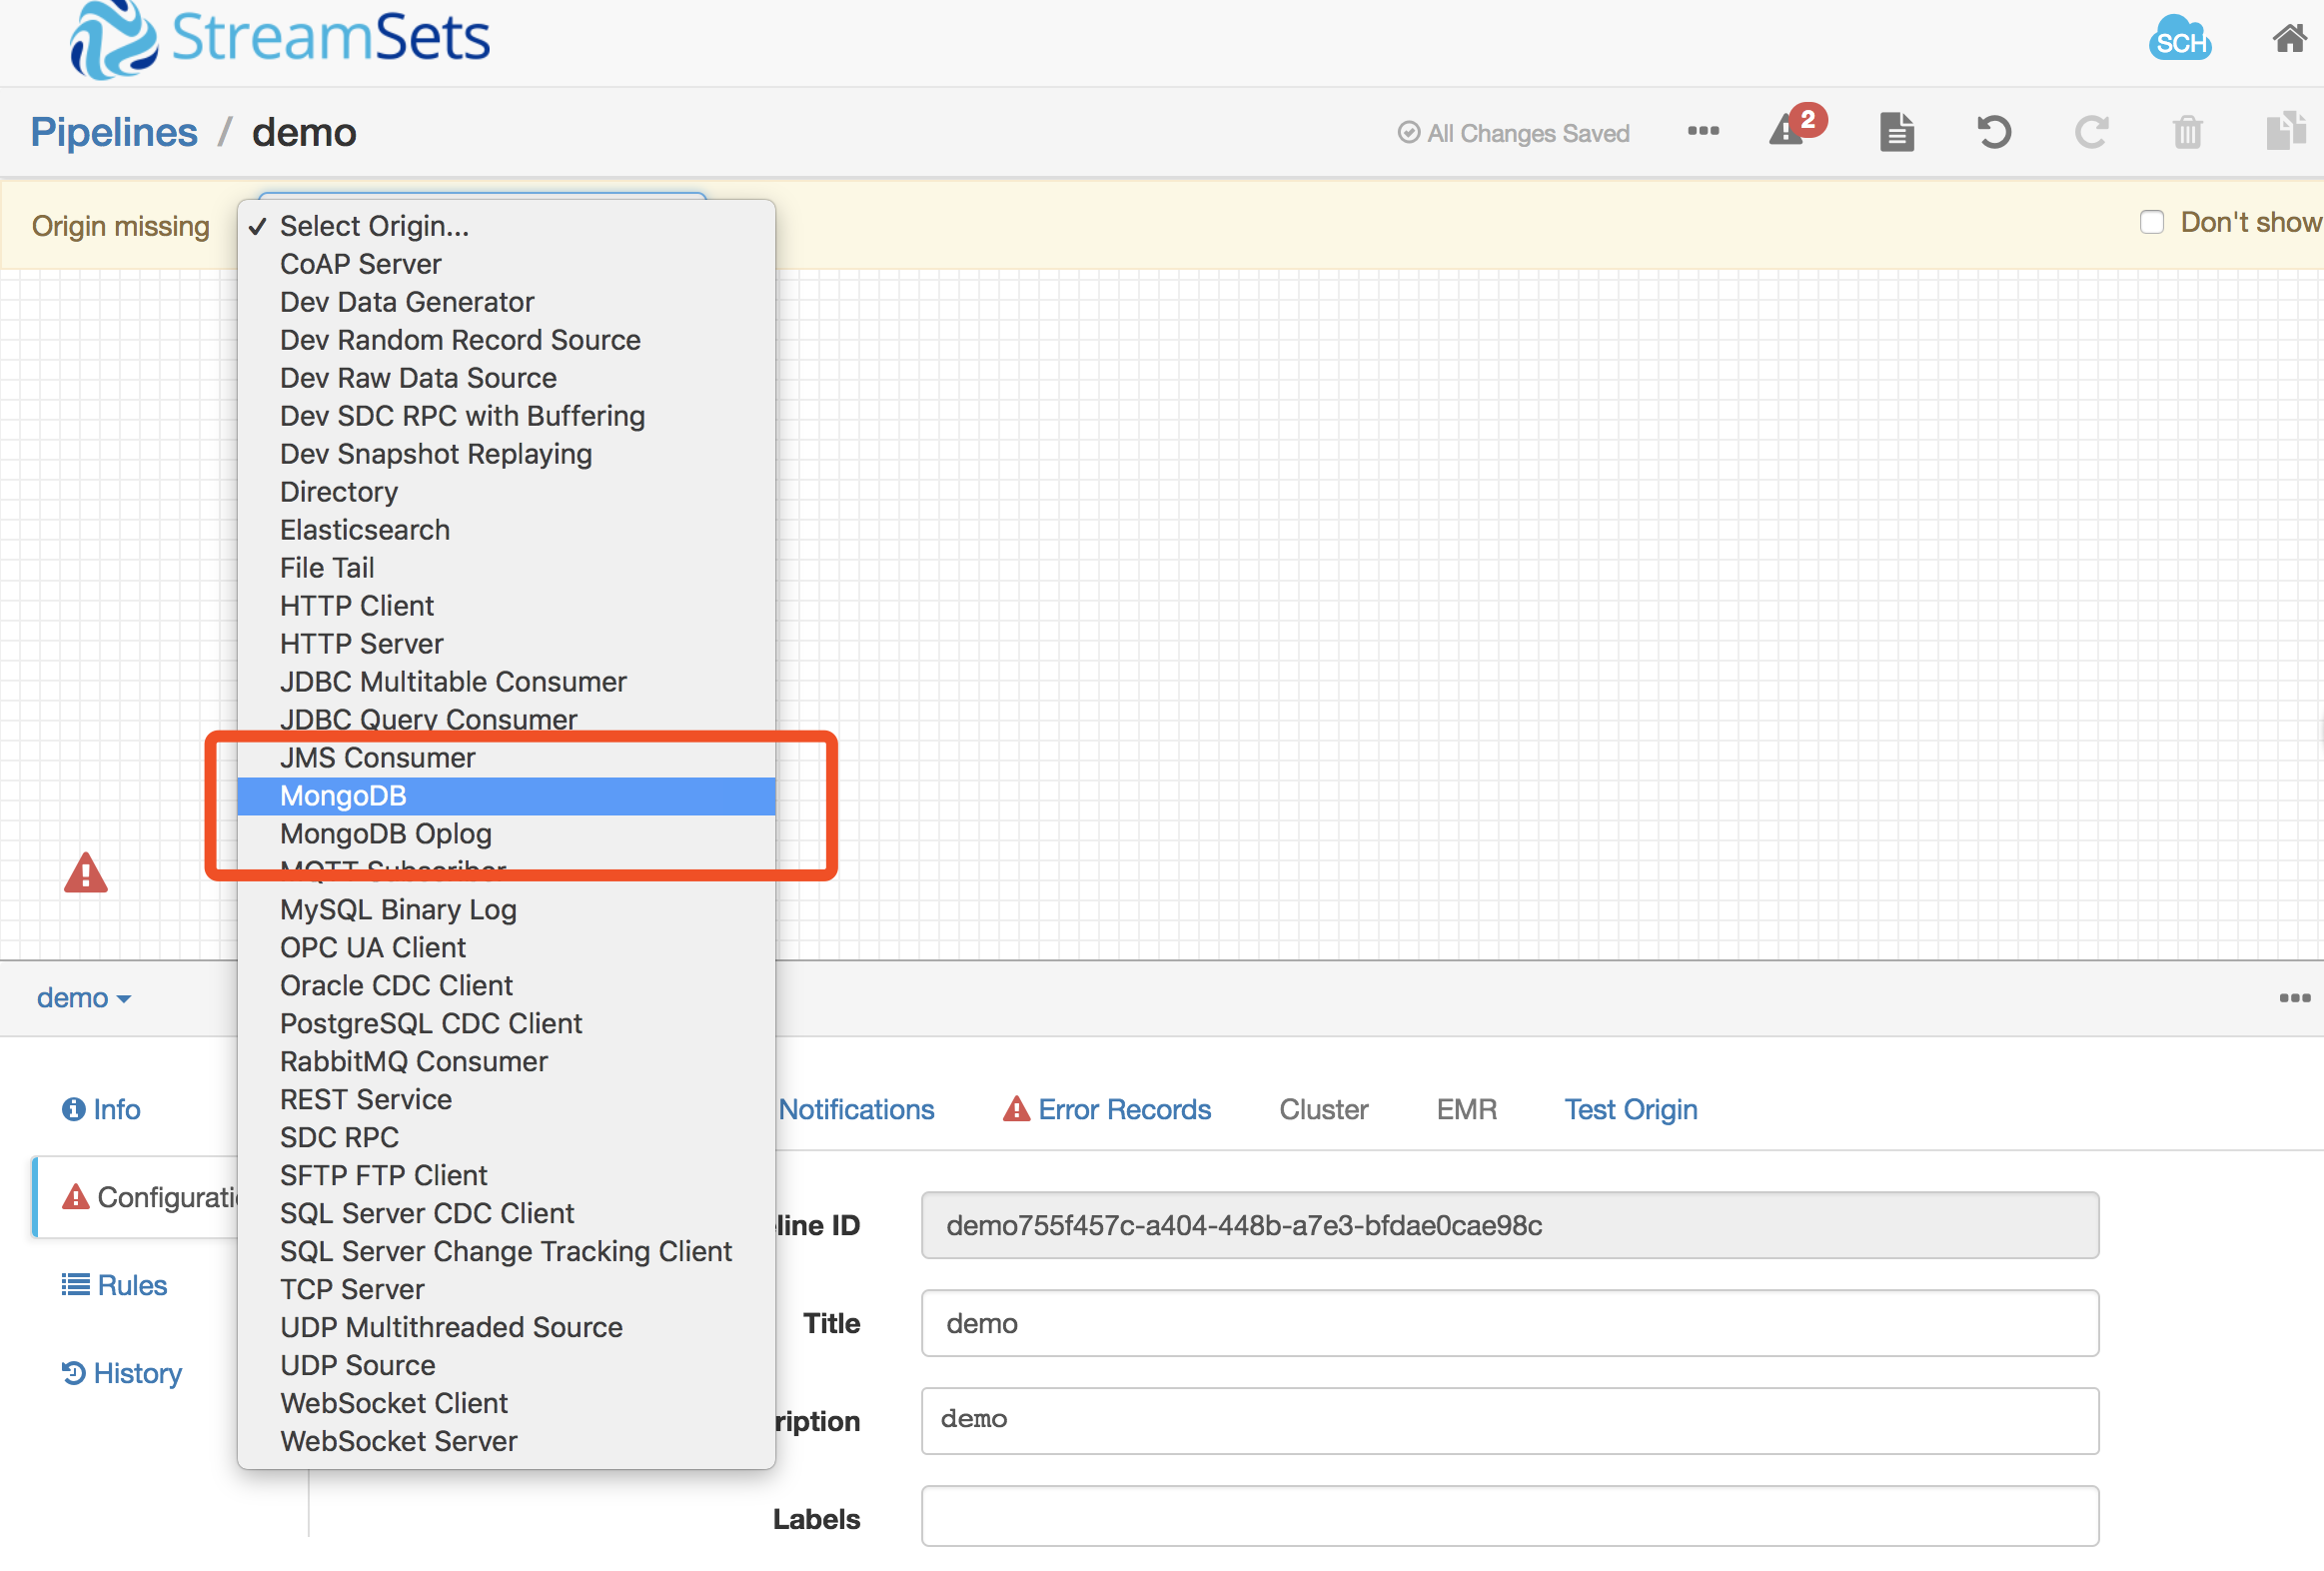Pick RabbitMQ Consumer origin

point(506,1062)
